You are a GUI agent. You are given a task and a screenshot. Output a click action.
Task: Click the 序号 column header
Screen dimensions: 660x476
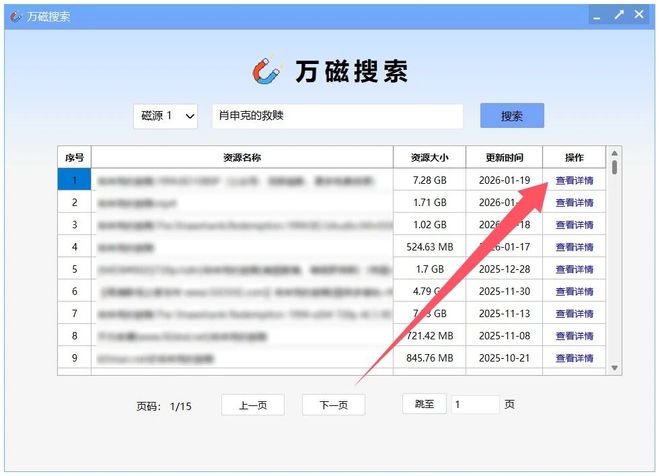75,157
